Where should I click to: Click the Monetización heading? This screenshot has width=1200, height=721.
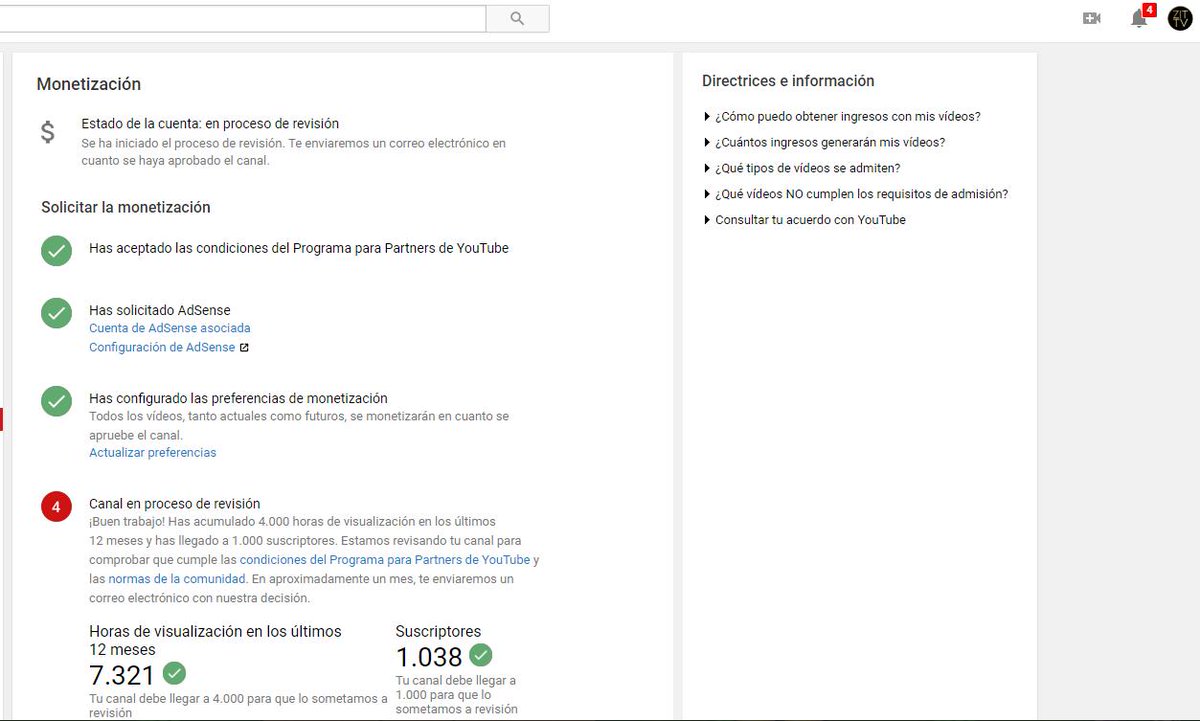(x=89, y=84)
